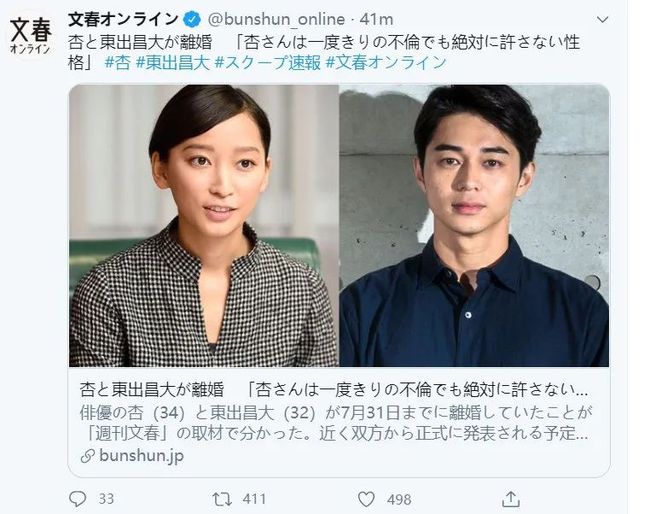The image size is (650, 514).
Task: Open the #スクープ速報 hashtag
Action: 268,63
